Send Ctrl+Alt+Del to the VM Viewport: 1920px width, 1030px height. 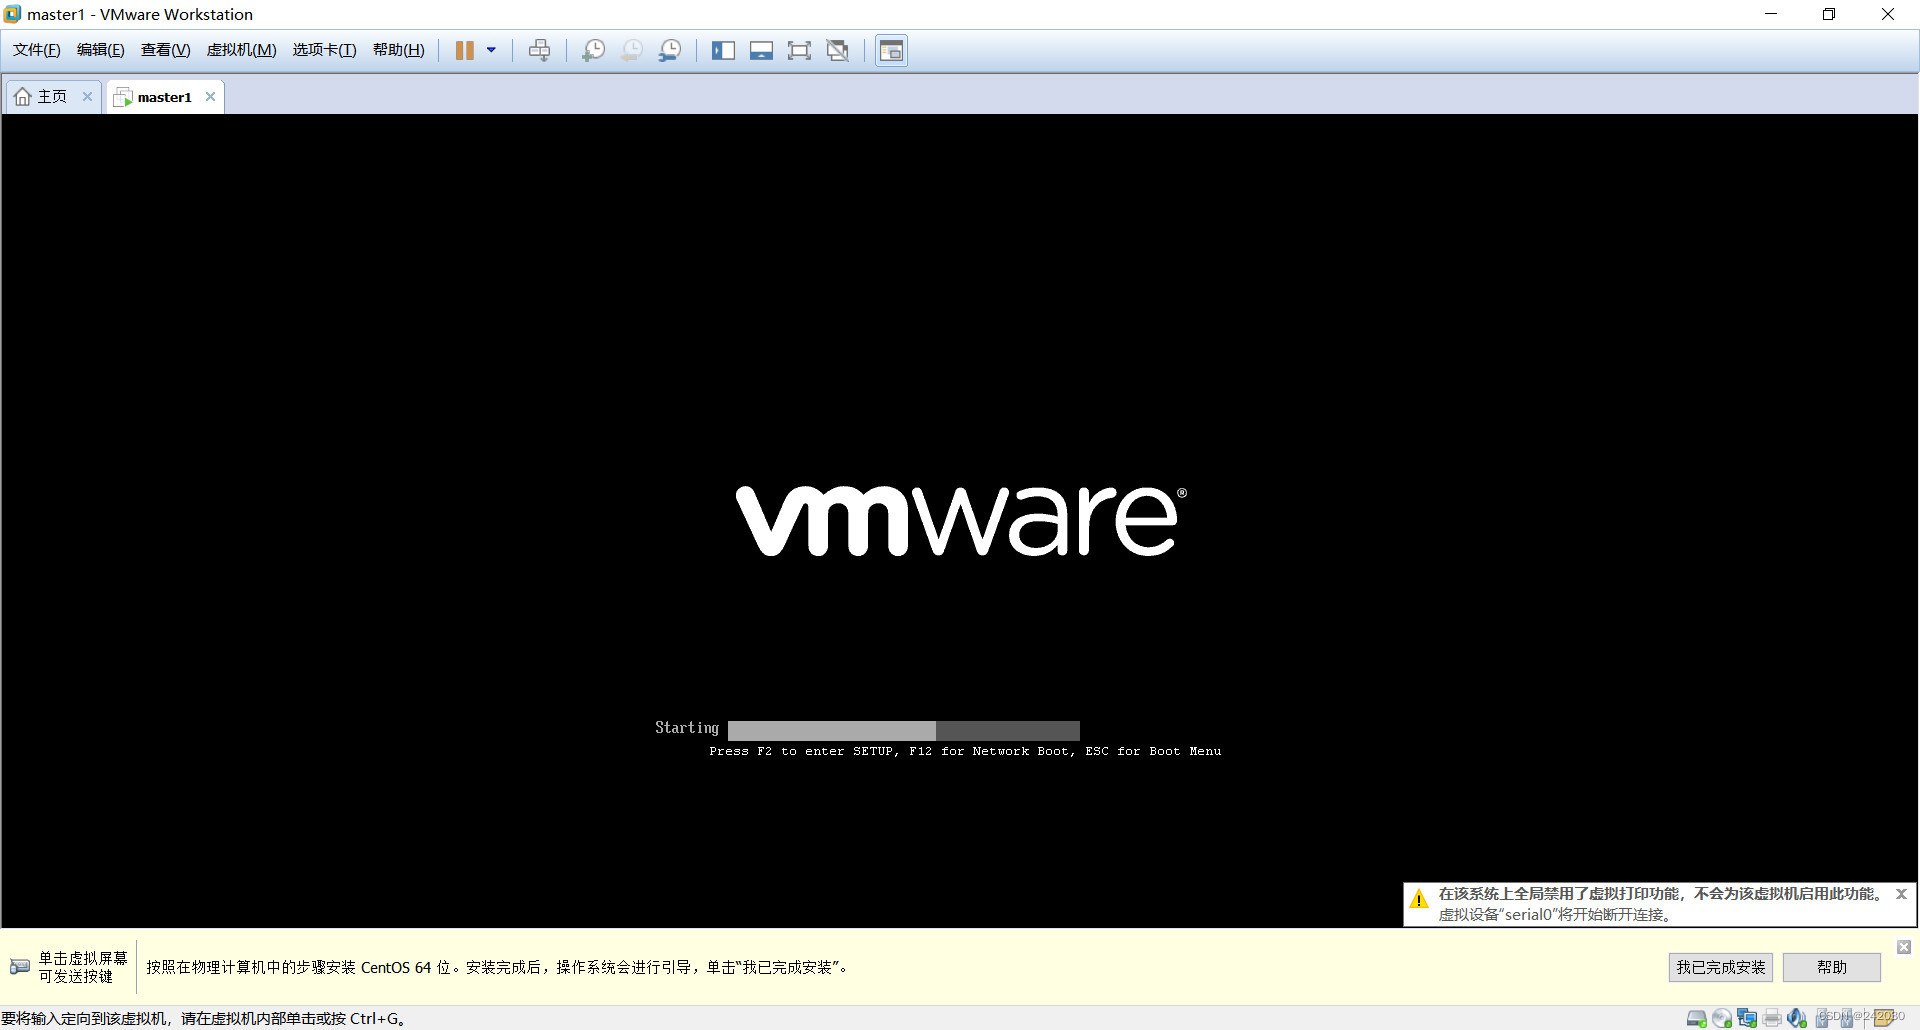pyautogui.click(x=539, y=50)
